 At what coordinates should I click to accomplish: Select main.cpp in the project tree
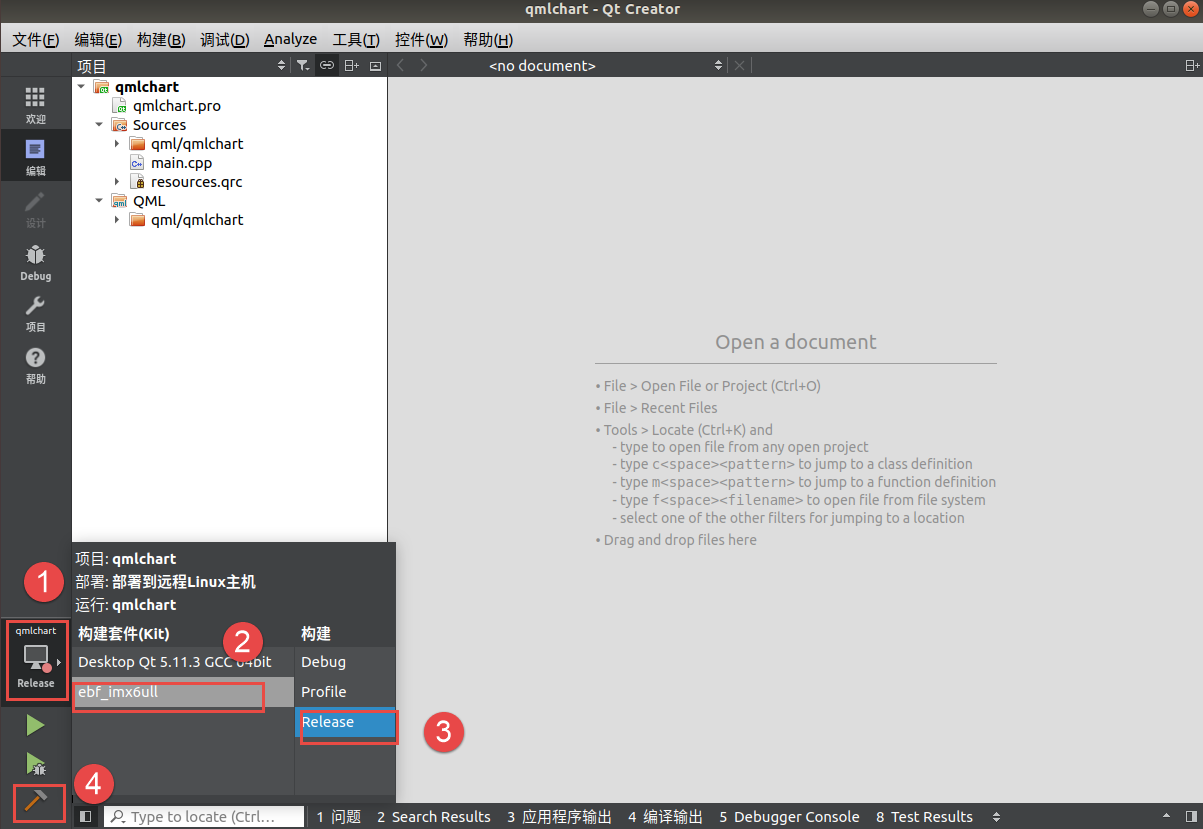pos(181,163)
